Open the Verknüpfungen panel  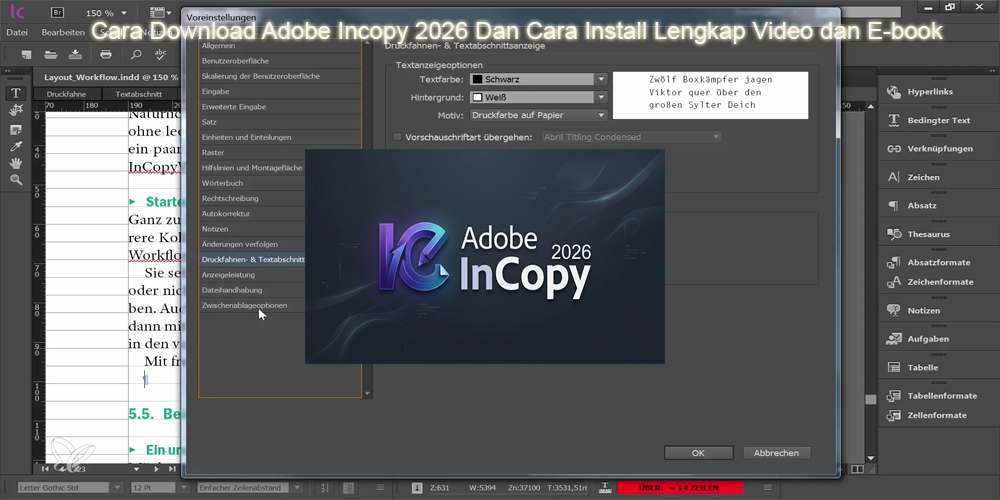pyautogui.click(x=929, y=149)
